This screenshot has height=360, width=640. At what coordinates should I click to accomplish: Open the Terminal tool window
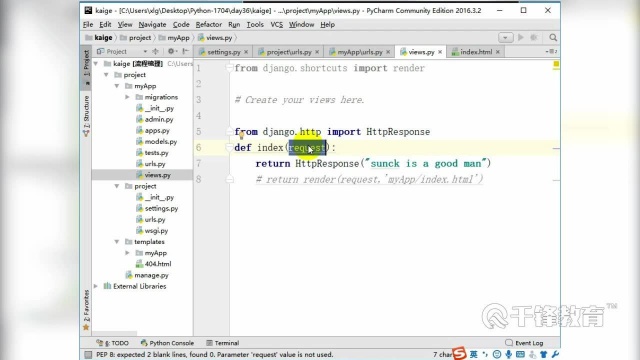pos(222,343)
